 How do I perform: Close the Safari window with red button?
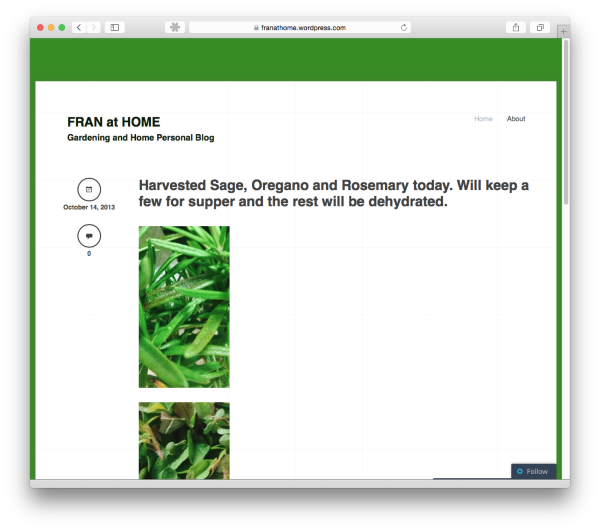point(40,28)
